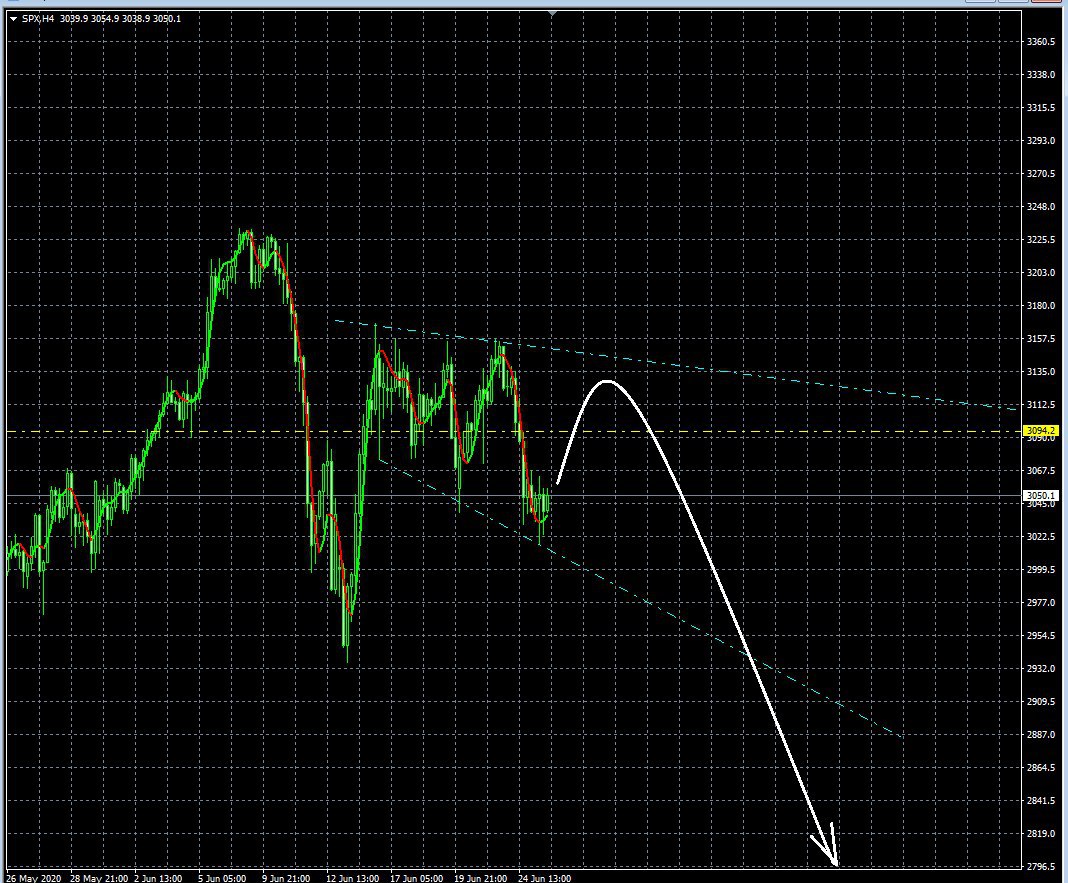Click the 28 May 21:00 time label
This screenshot has width=1068, height=883.
pyautogui.click(x=99, y=878)
